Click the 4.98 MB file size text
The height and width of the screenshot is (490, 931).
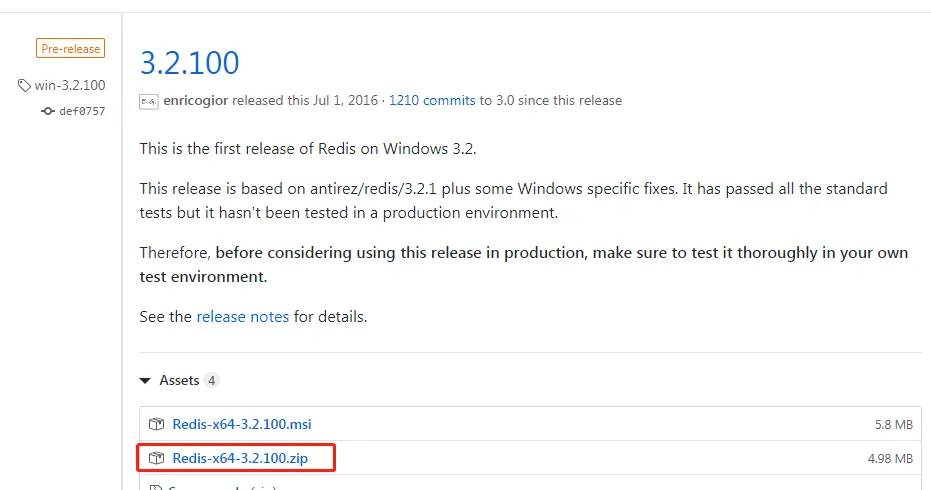[890, 459]
